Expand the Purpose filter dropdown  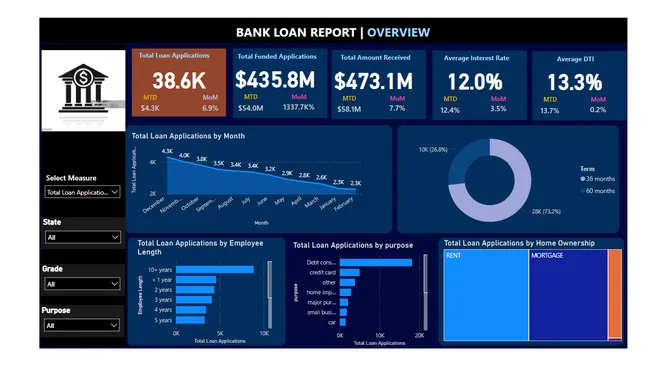pyautogui.click(x=82, y=325)
